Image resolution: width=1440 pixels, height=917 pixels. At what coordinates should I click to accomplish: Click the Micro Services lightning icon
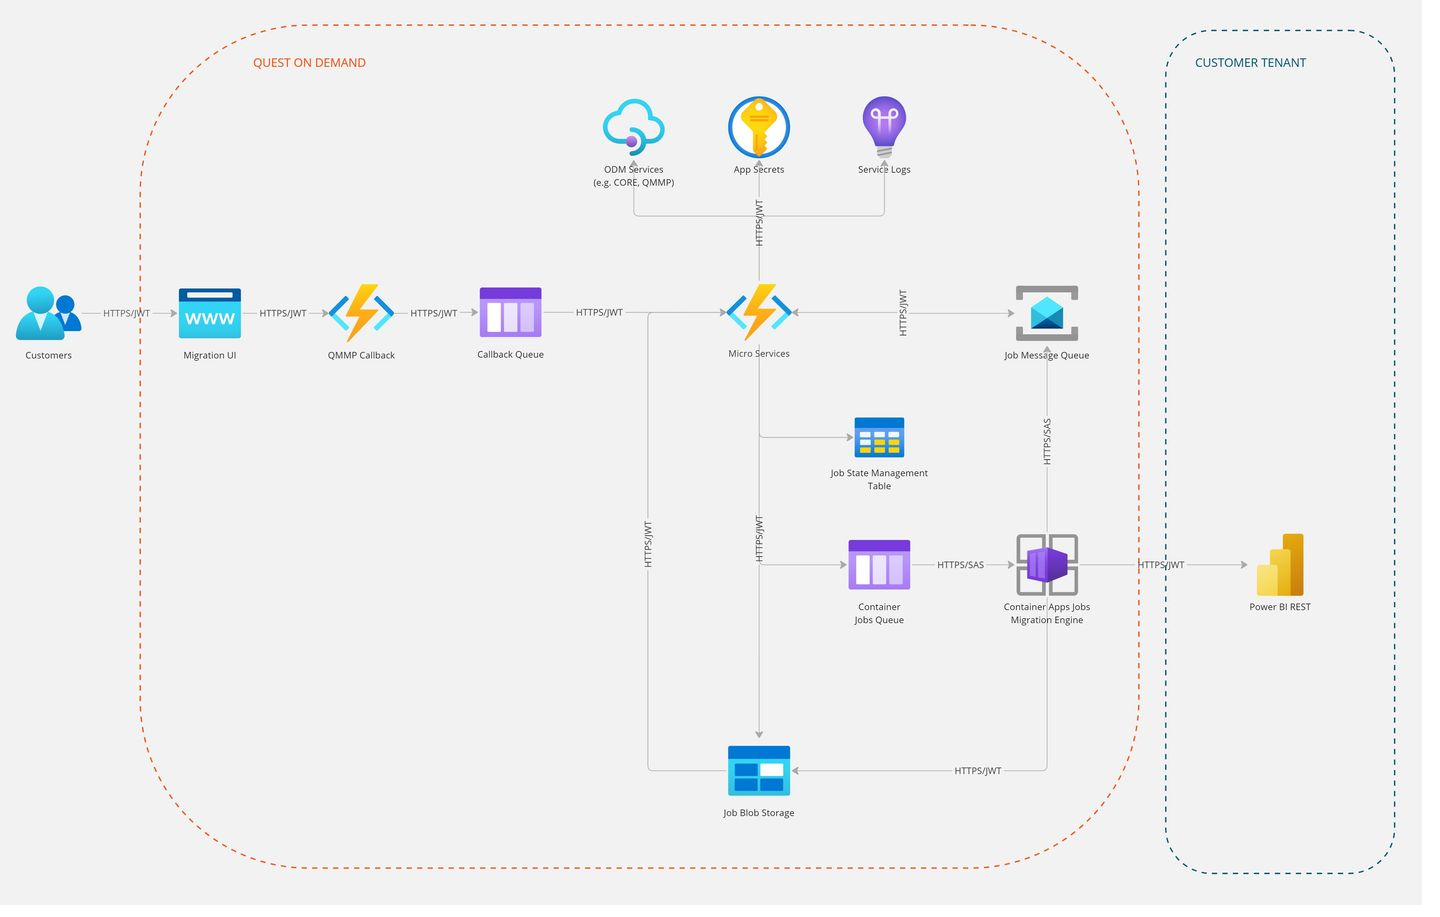point(759,312)
